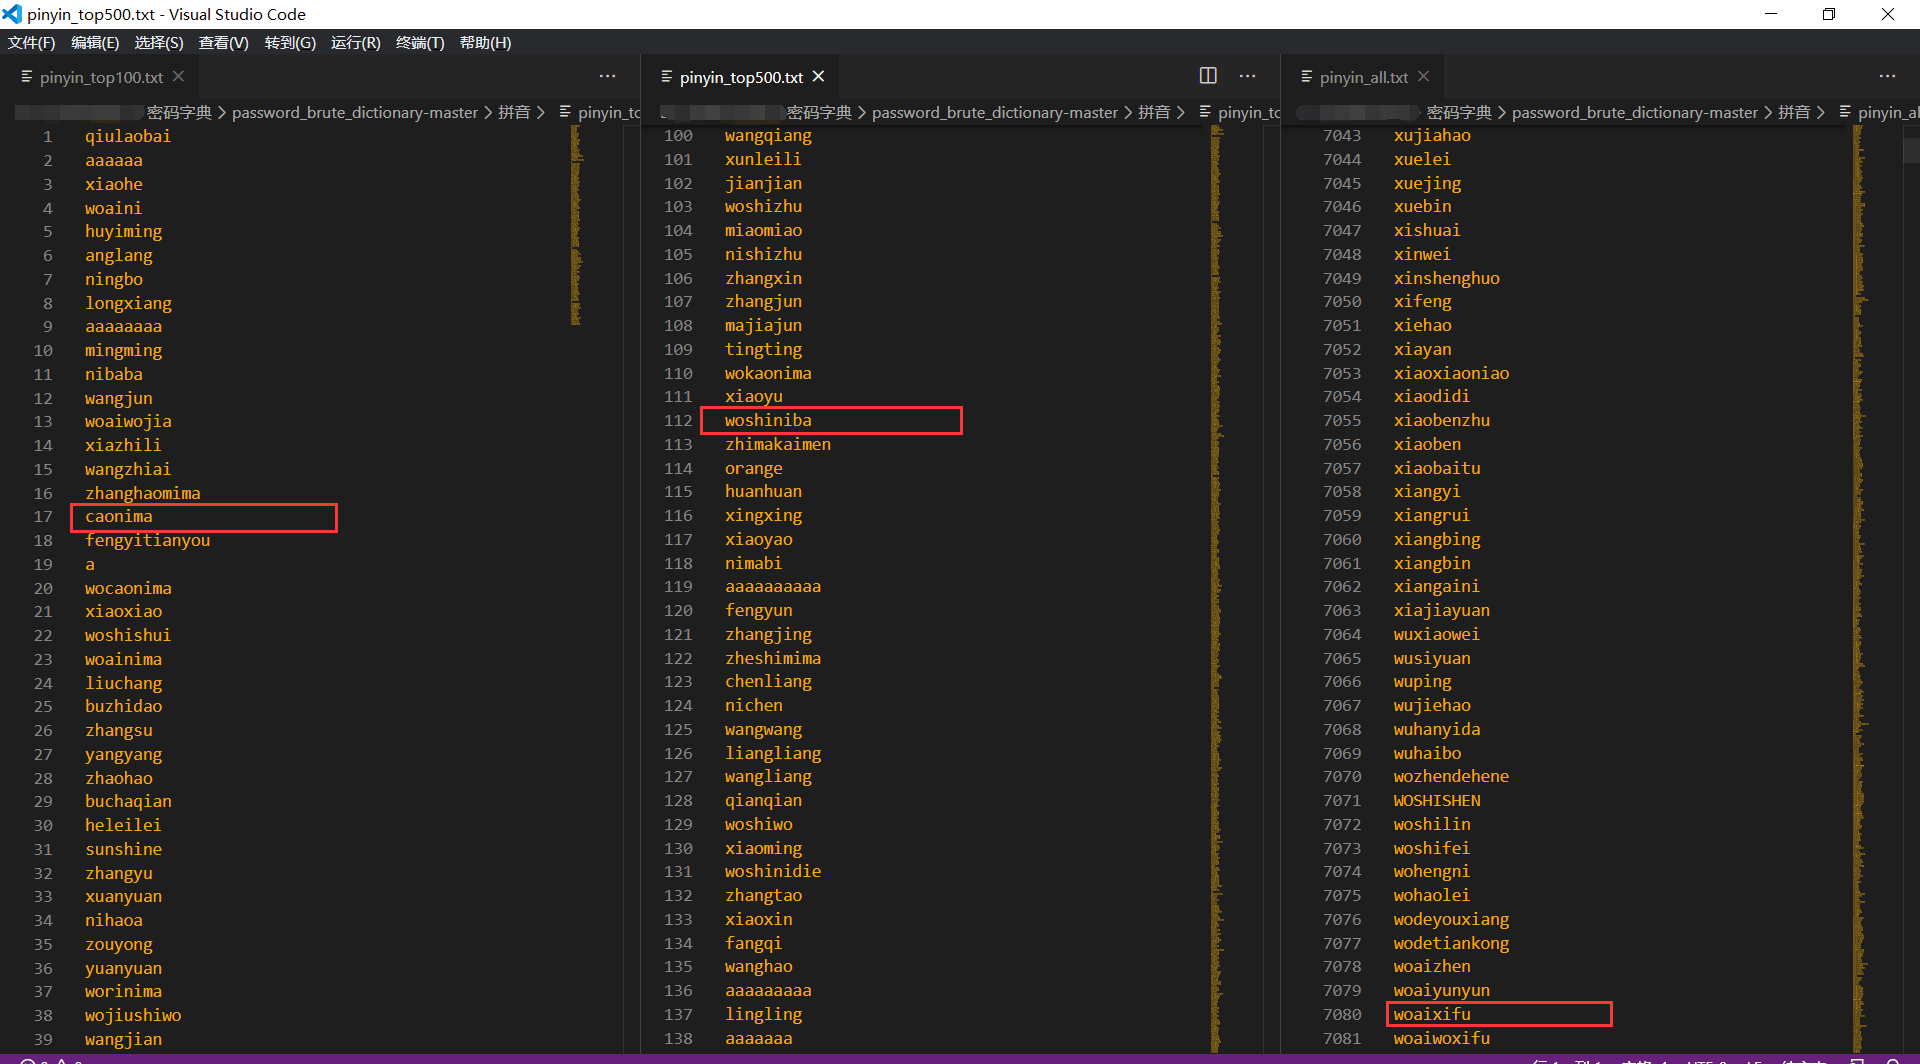
Task: Close the pinyin_top100.txt tab
Action: coord(178,77)
